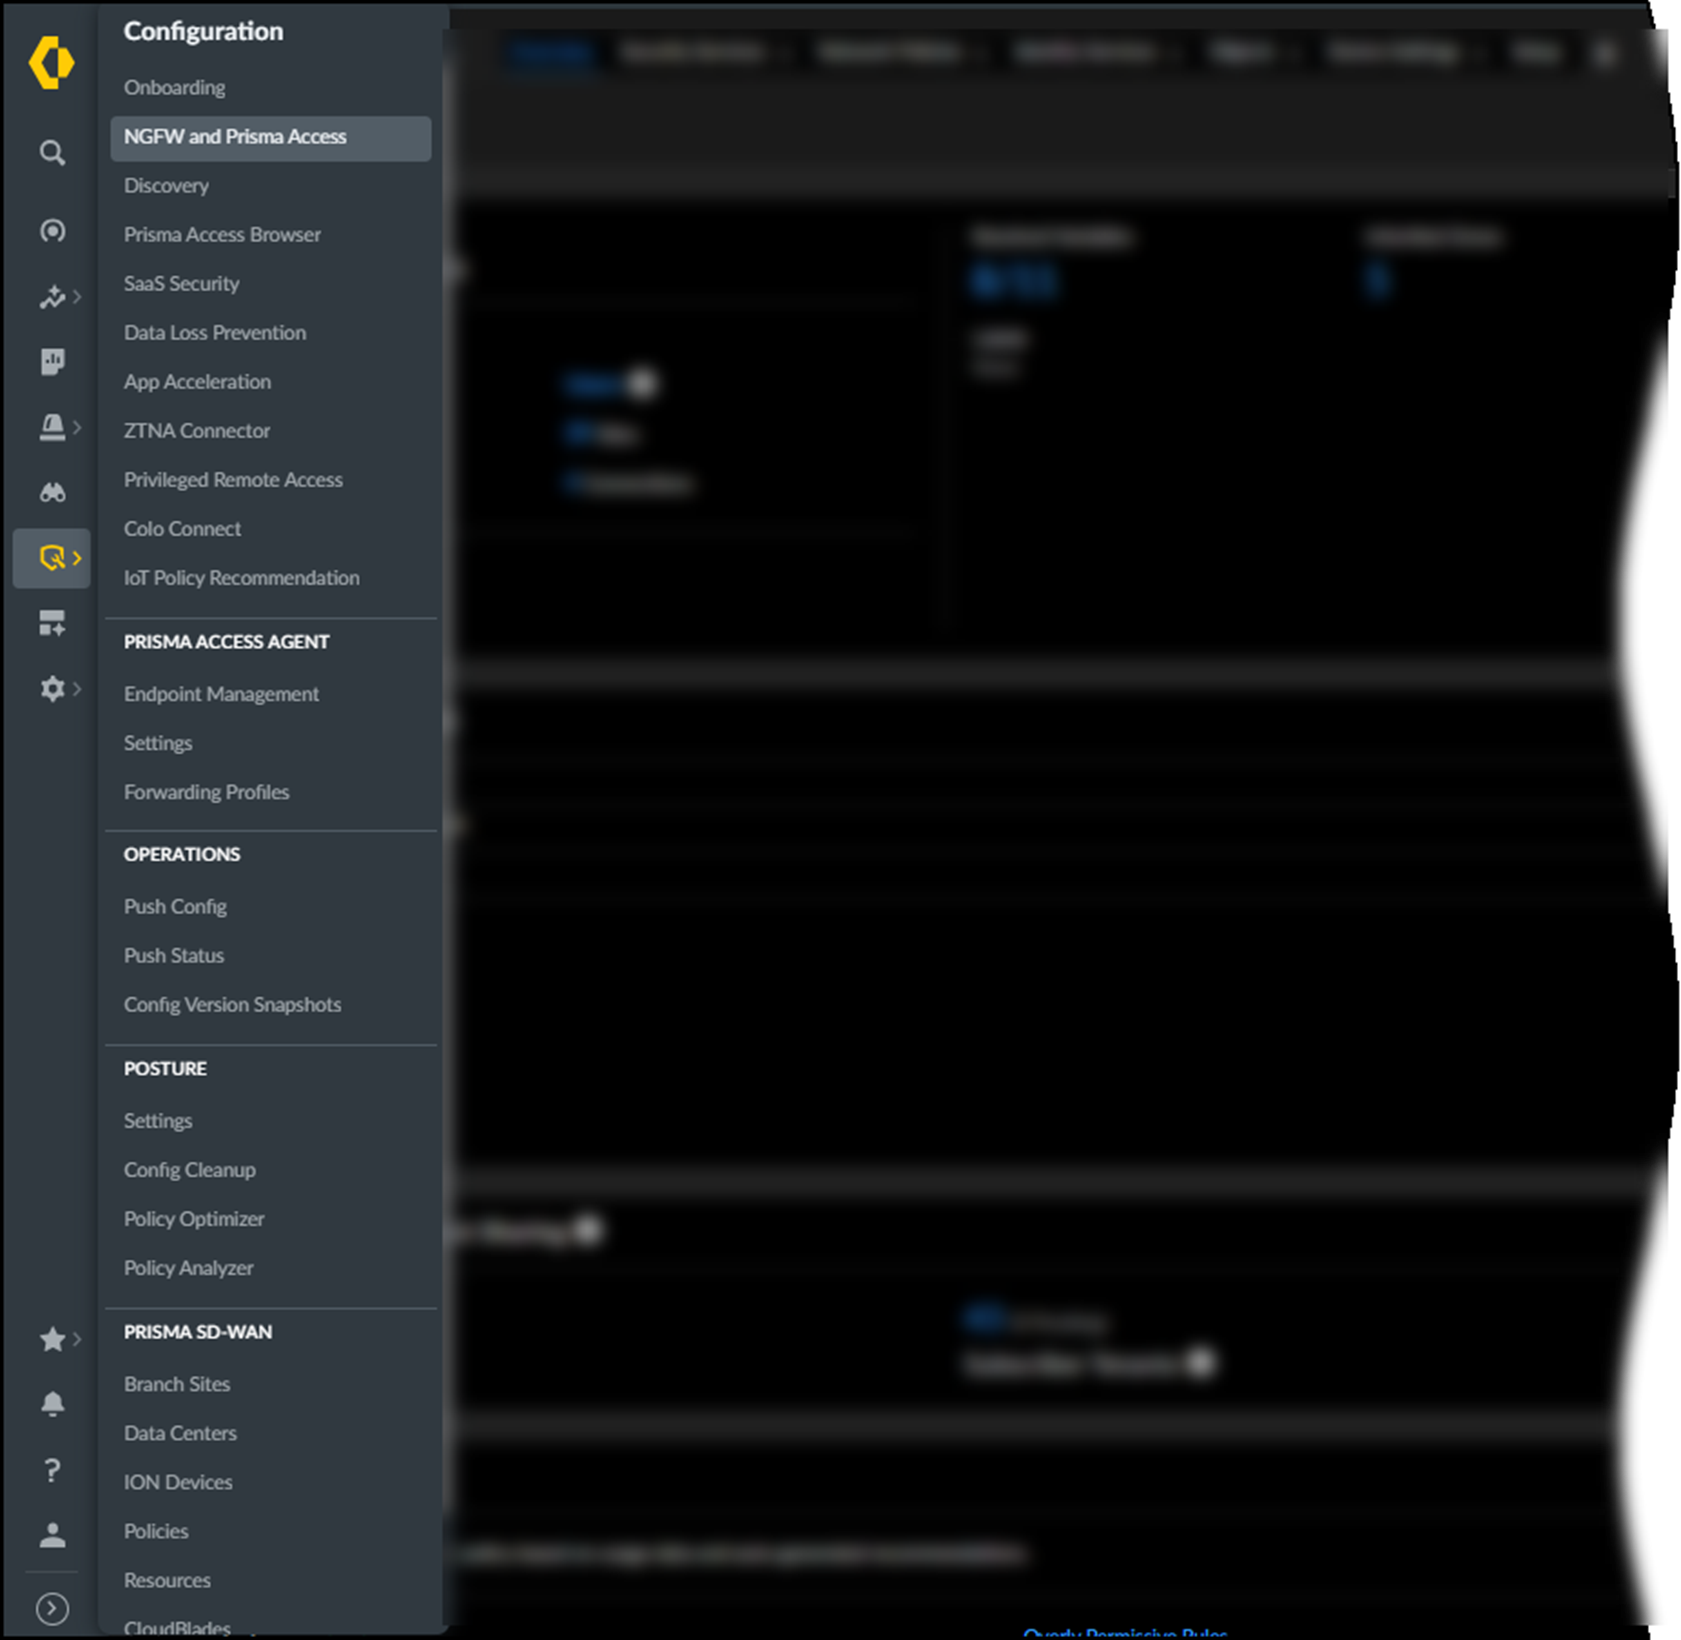Open the insights sparkle-graph sidebar icon
1681x1640 pixels.
point(52,297)
